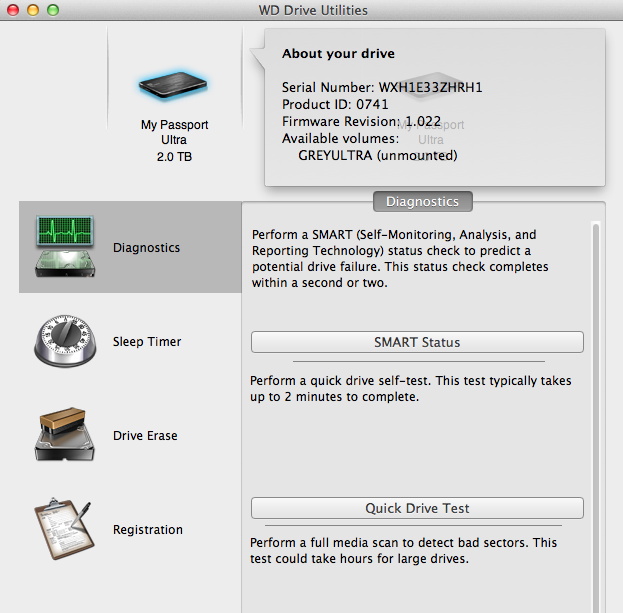The height and width of the screenshot is (613, 623).
Task: Click the Diagnostics tab header
Action: [423, 201]
